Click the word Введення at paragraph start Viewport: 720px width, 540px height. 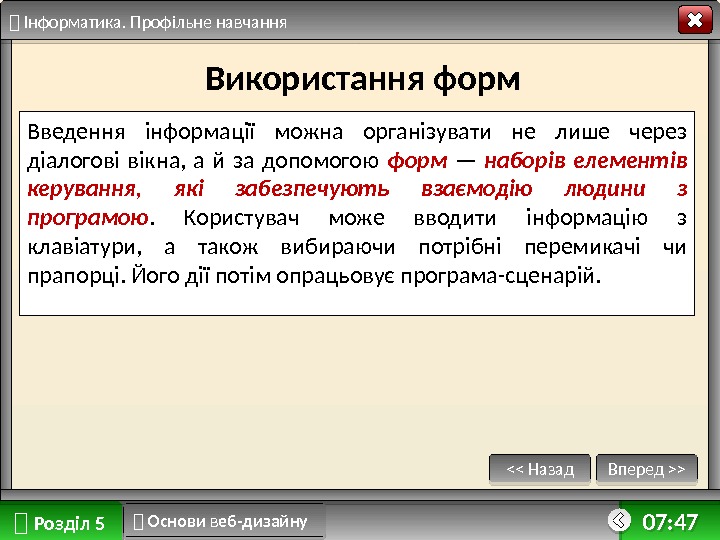[76, 132]
